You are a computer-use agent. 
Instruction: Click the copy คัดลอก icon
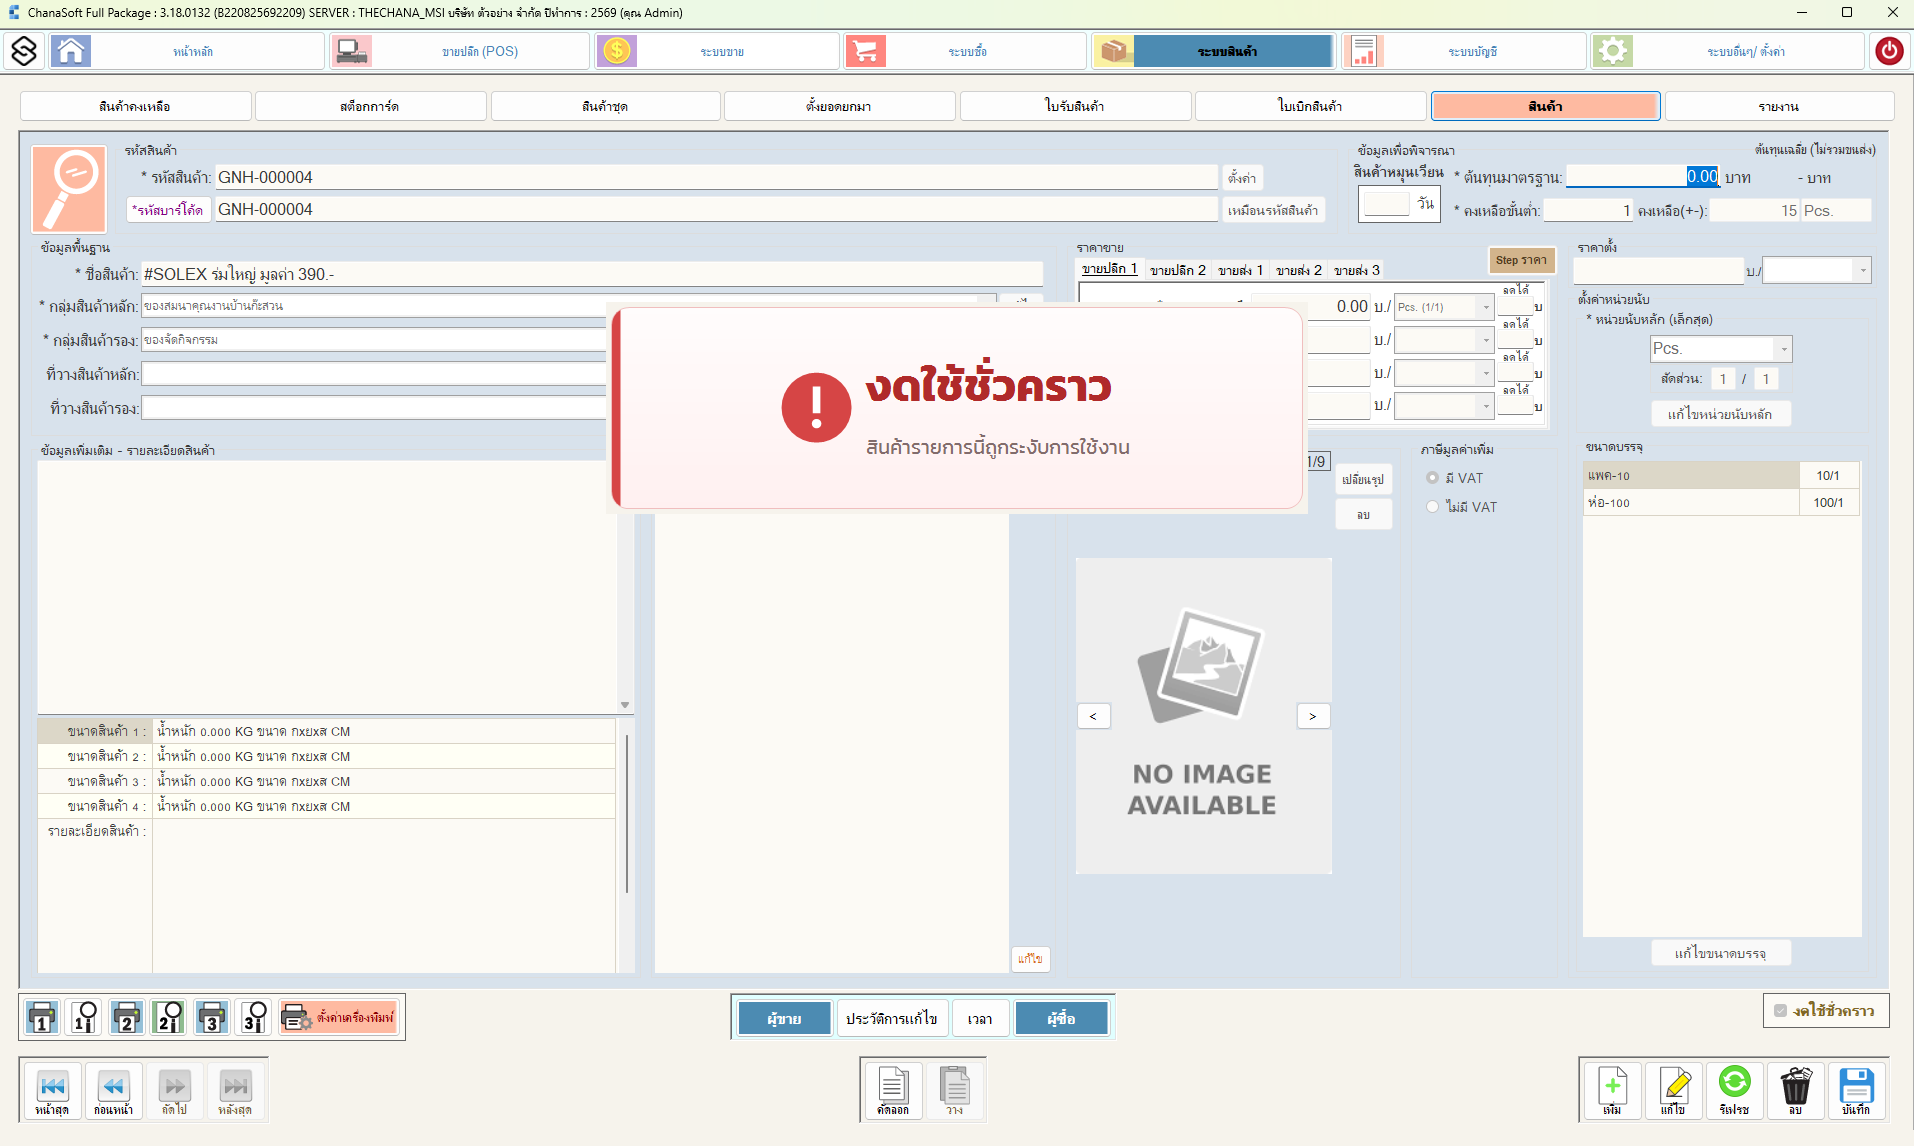point(893,1091)
